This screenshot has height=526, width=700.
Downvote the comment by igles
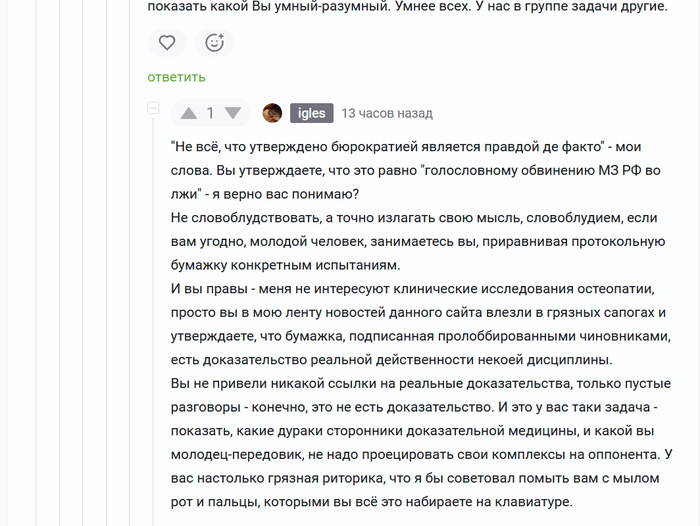point(233,113)
